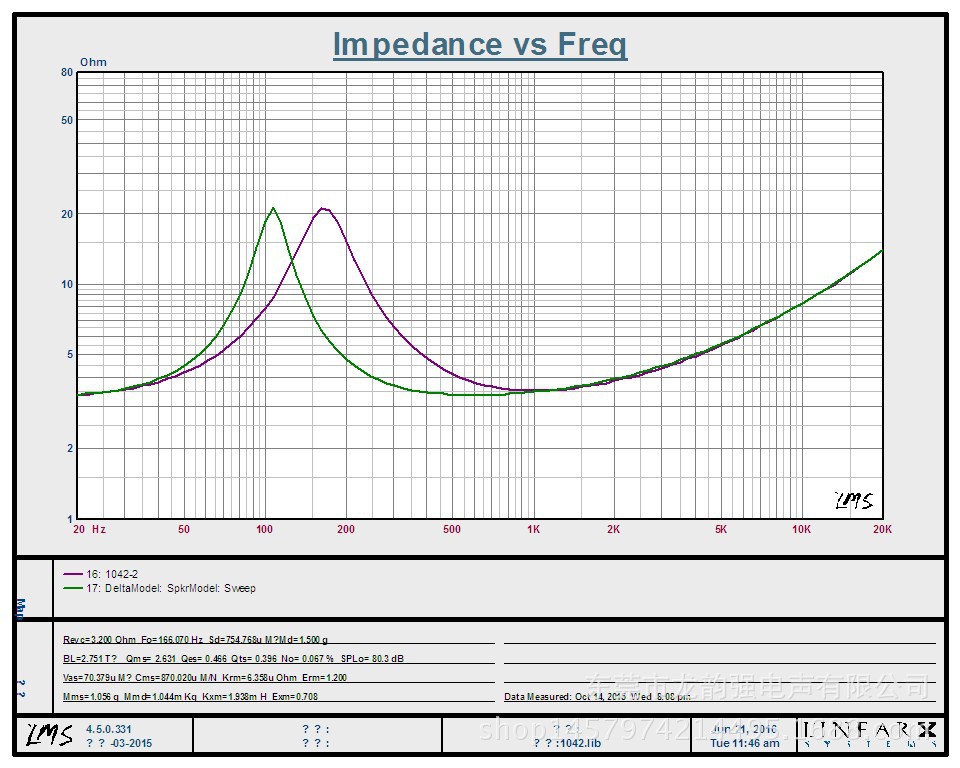Image resolution: width=960 pixels, height=768 pixels.
Task: Click the LMS logo in footer
Action: pyautogui.click(x=50, y=735)
